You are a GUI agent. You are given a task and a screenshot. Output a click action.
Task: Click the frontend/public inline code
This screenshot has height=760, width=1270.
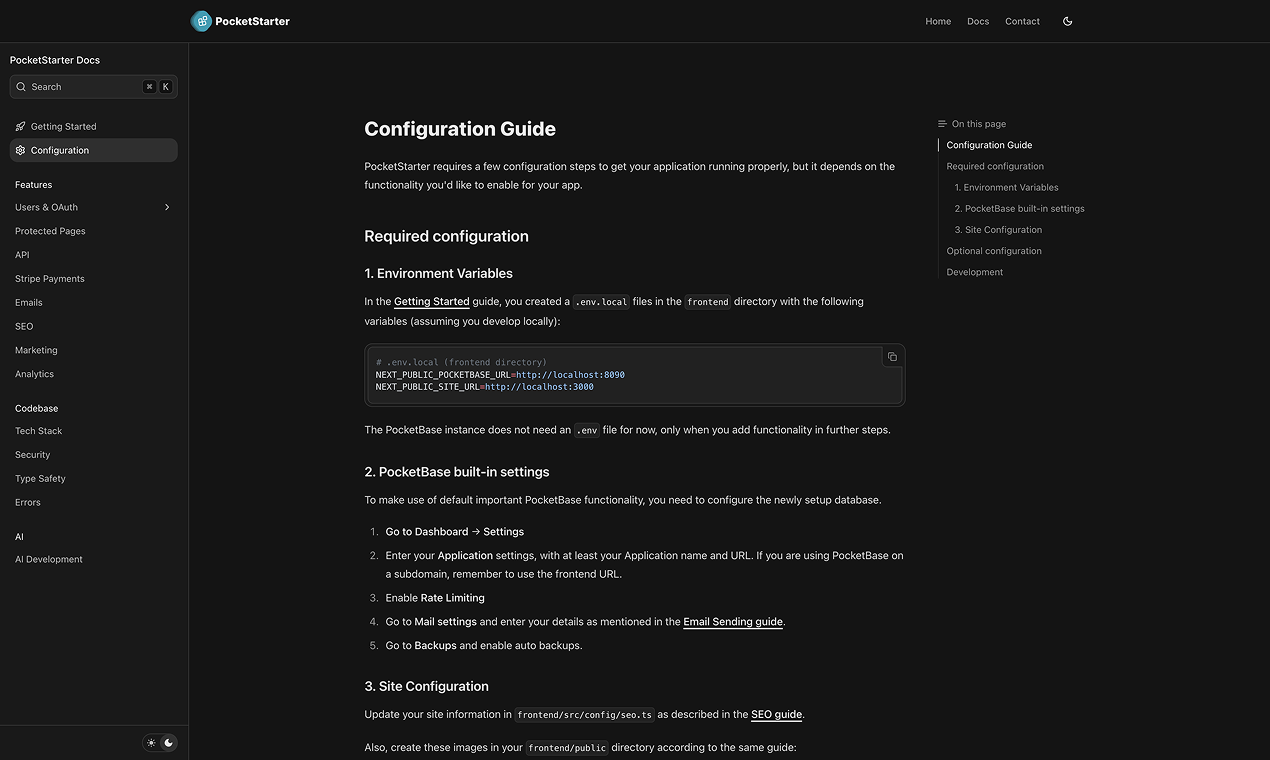coord(567,748)
